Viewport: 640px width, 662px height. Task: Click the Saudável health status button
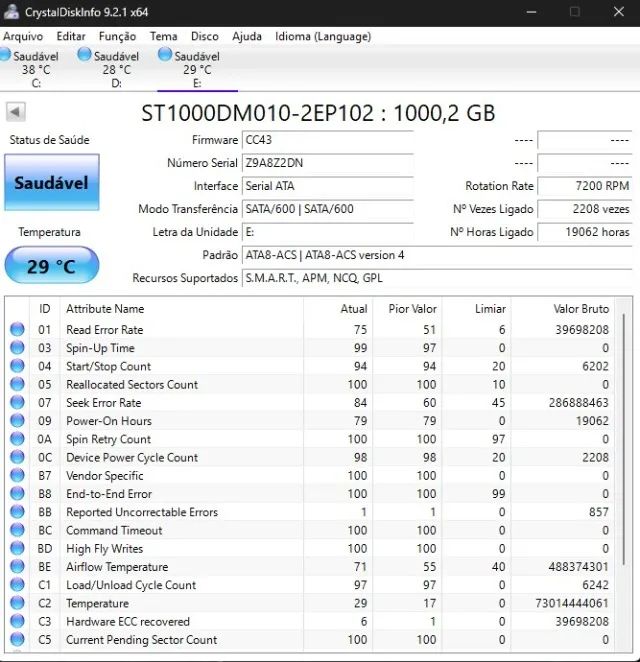(x=52, y=182)
